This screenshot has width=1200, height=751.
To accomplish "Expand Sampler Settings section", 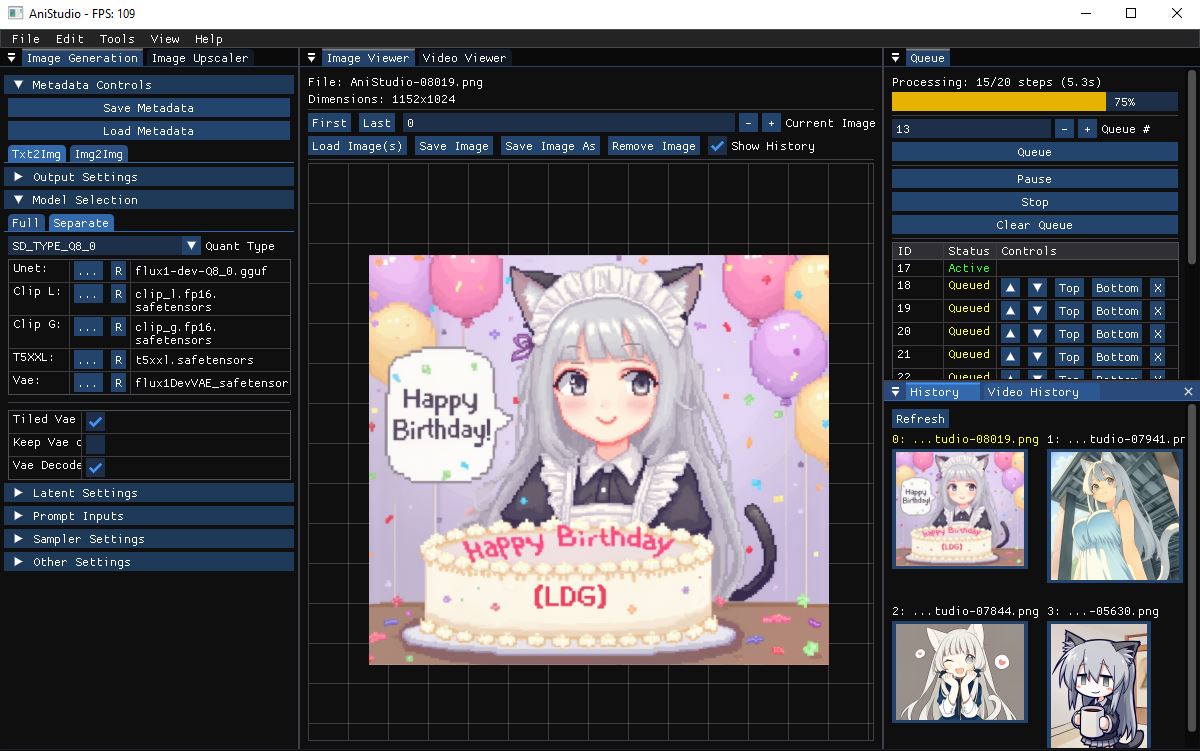I will (149, 539).
